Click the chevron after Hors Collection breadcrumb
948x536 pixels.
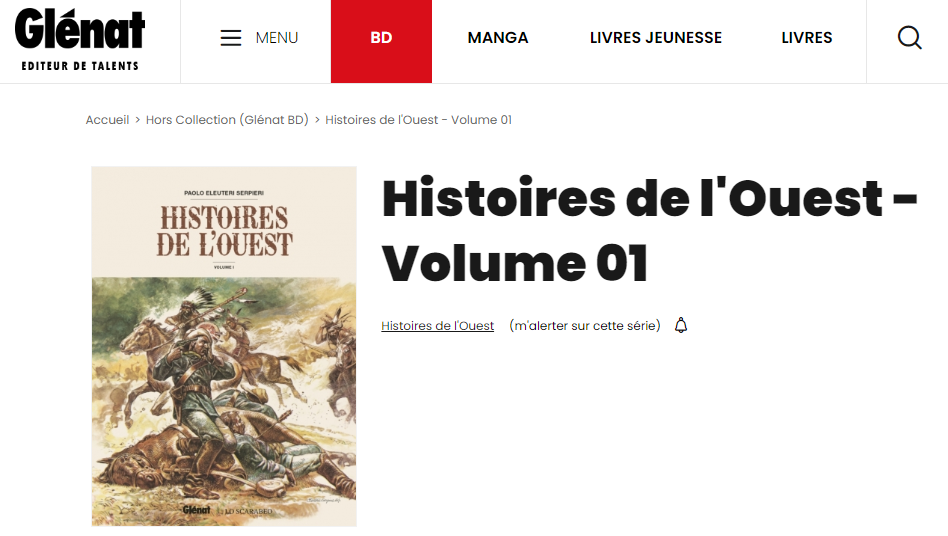(x=317, y=120)
